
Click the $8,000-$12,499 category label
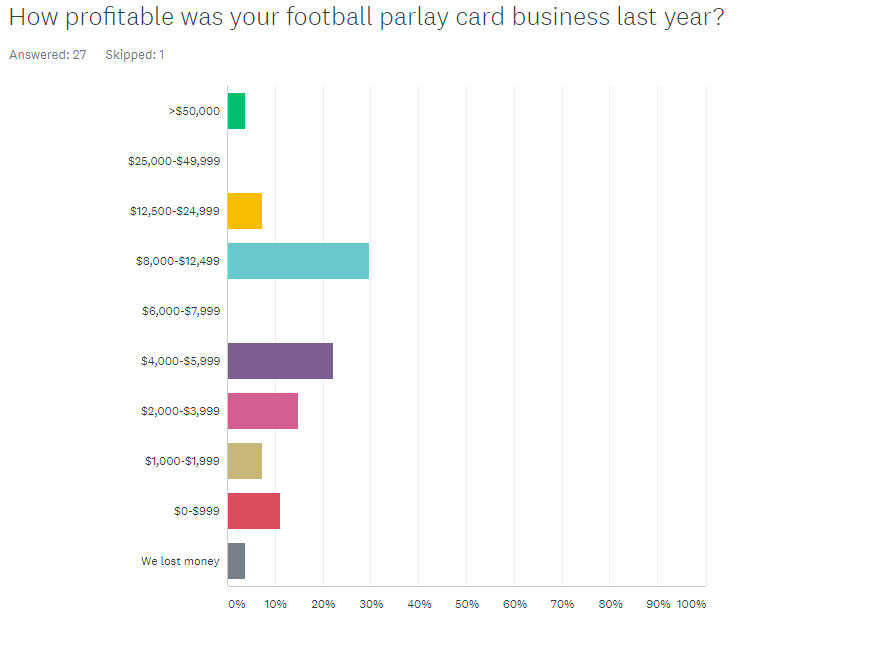[178, 261]
